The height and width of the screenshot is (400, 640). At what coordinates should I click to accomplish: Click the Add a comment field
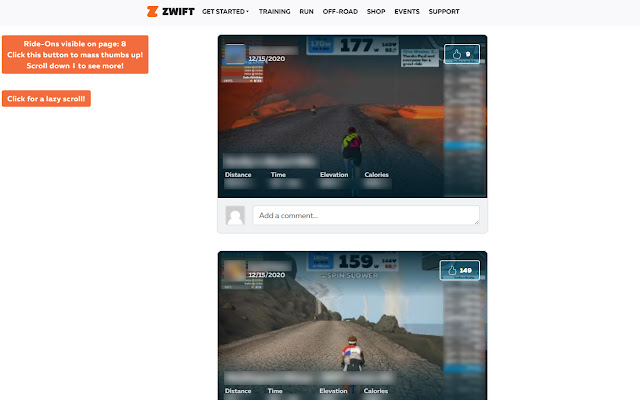tap(366, 215)
